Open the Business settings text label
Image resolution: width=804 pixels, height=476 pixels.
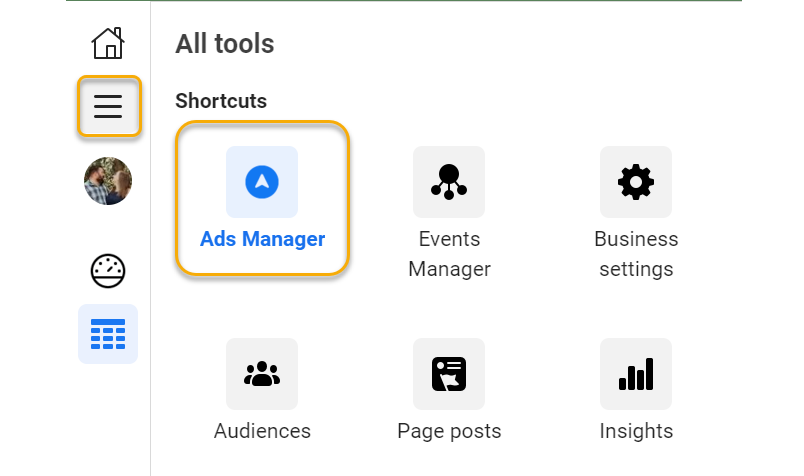[x=636, y=254]
